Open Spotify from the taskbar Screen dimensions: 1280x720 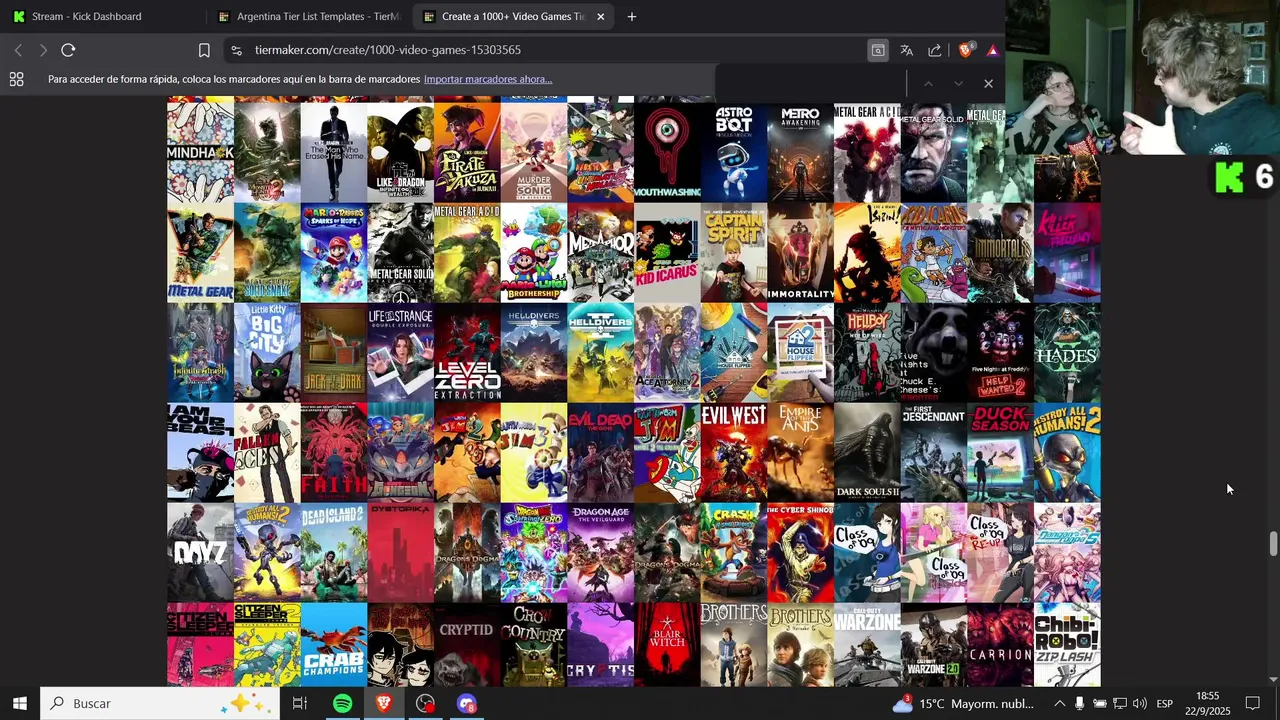pyautogui.click(x=342, y=703)
